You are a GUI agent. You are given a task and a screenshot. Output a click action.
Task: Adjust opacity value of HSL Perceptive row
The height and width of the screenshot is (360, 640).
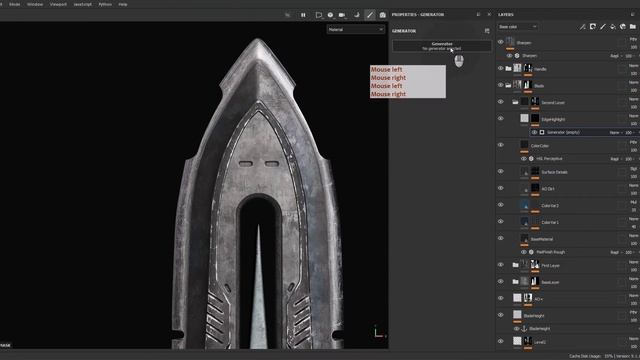629,159
